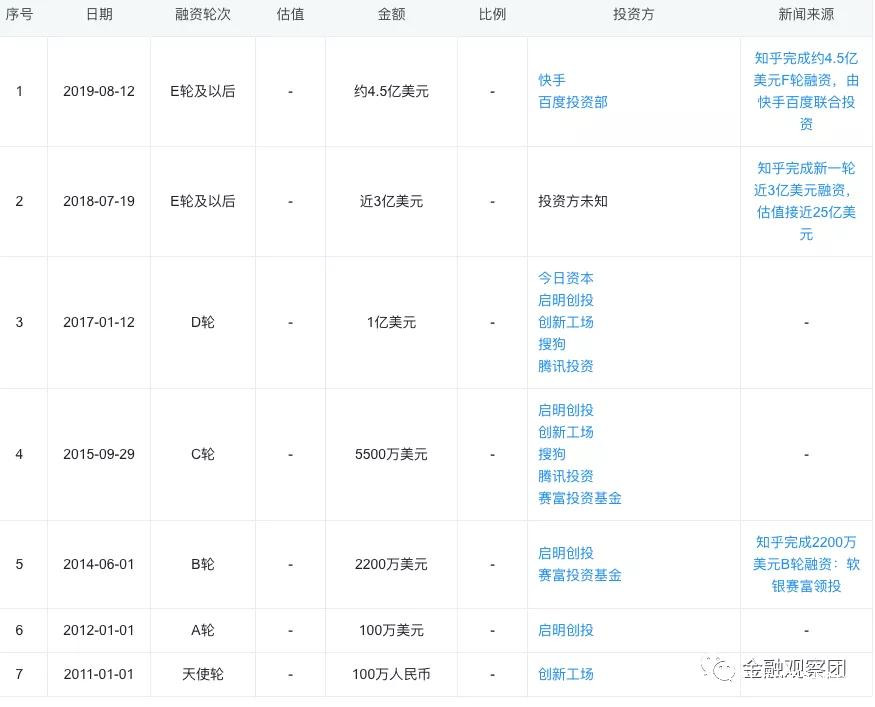Click the 投资方 column header
The height and width of the screenshot is (707, 875).
click(x=633, y=14)
